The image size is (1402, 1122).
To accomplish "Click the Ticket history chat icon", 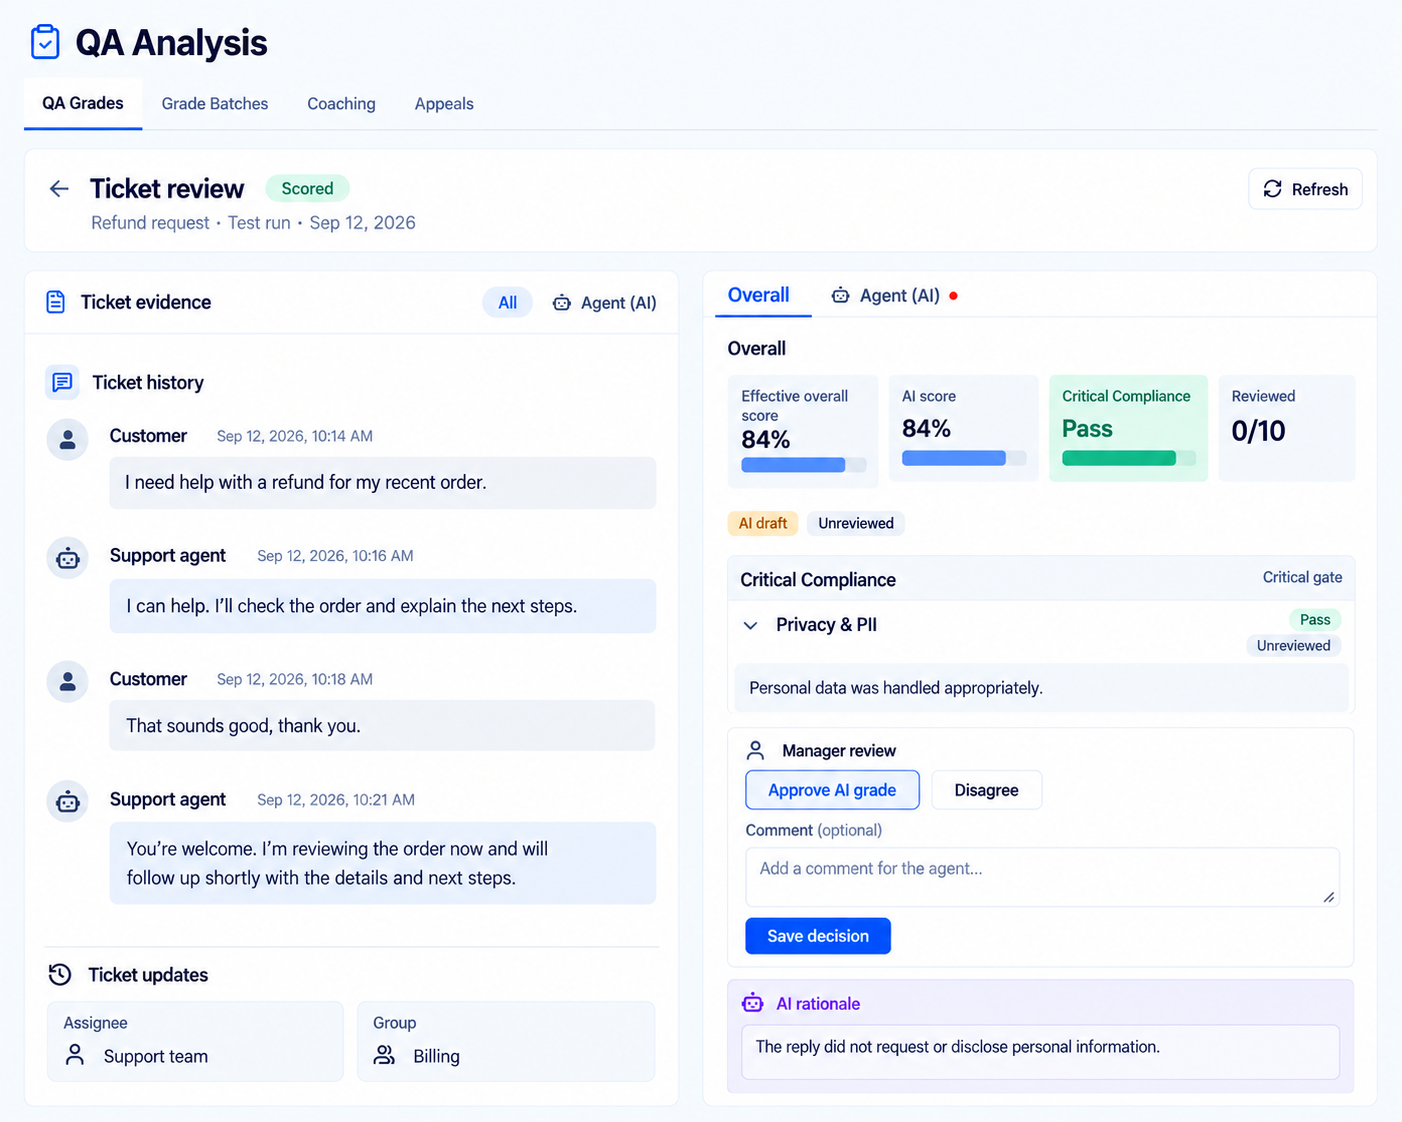I will click(62, 382).
